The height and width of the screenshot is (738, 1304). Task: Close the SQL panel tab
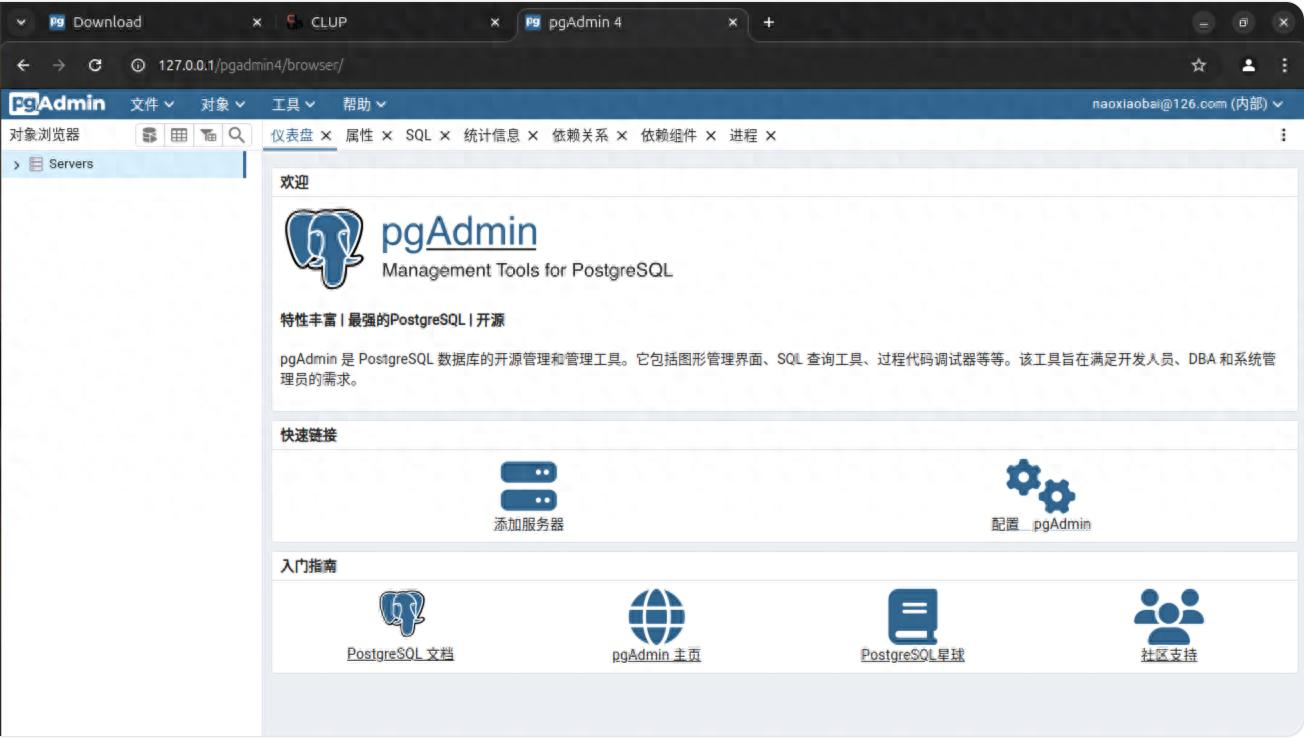(445, 135)
